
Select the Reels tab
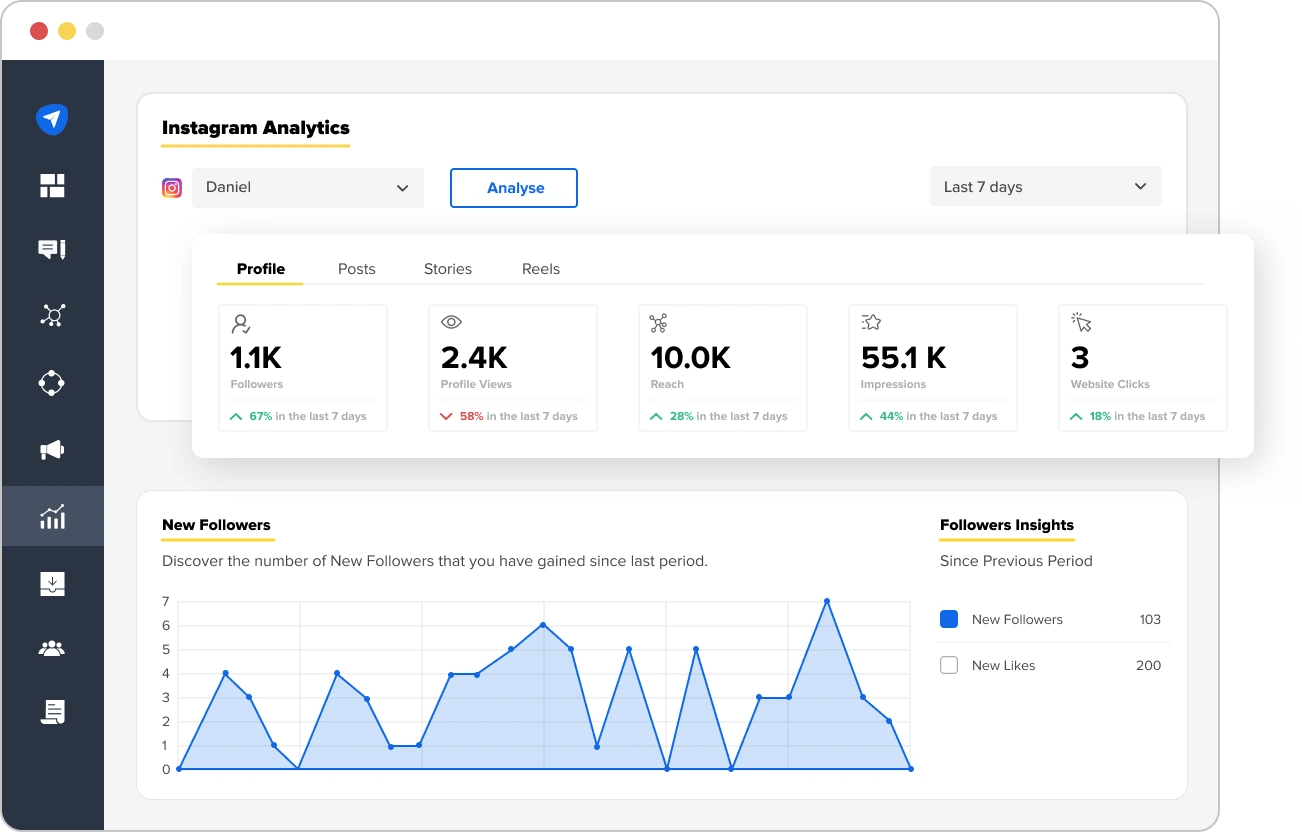pyautogui.click(x=540, y=268)
